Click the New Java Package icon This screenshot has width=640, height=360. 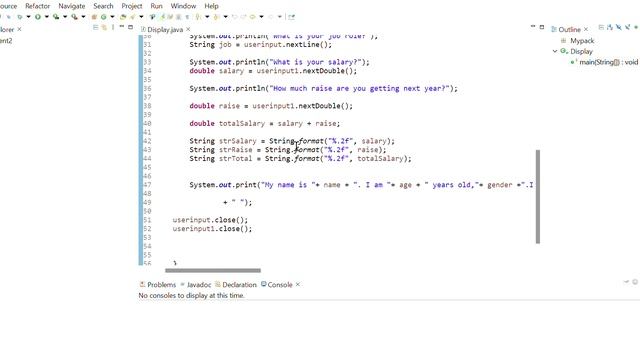[x=94, y=17]
